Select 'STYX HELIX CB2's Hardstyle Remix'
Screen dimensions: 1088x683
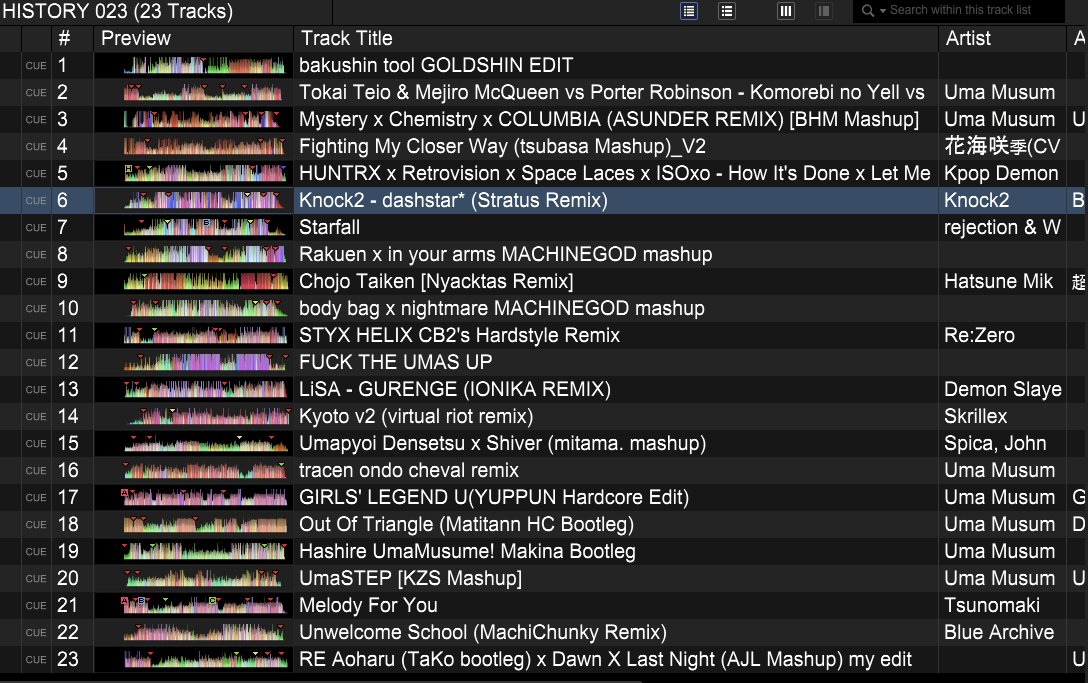[459, 335]
